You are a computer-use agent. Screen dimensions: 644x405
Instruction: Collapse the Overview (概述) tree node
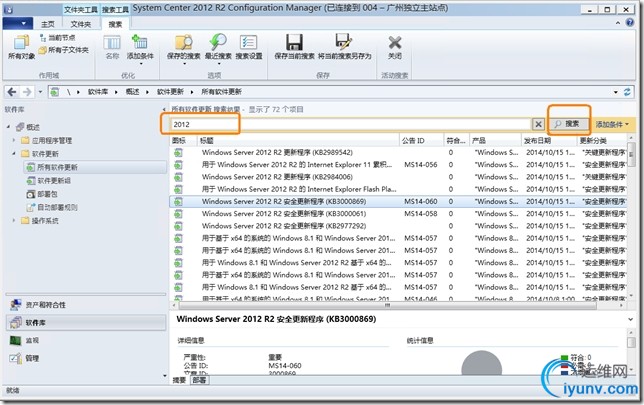point(9,127)
